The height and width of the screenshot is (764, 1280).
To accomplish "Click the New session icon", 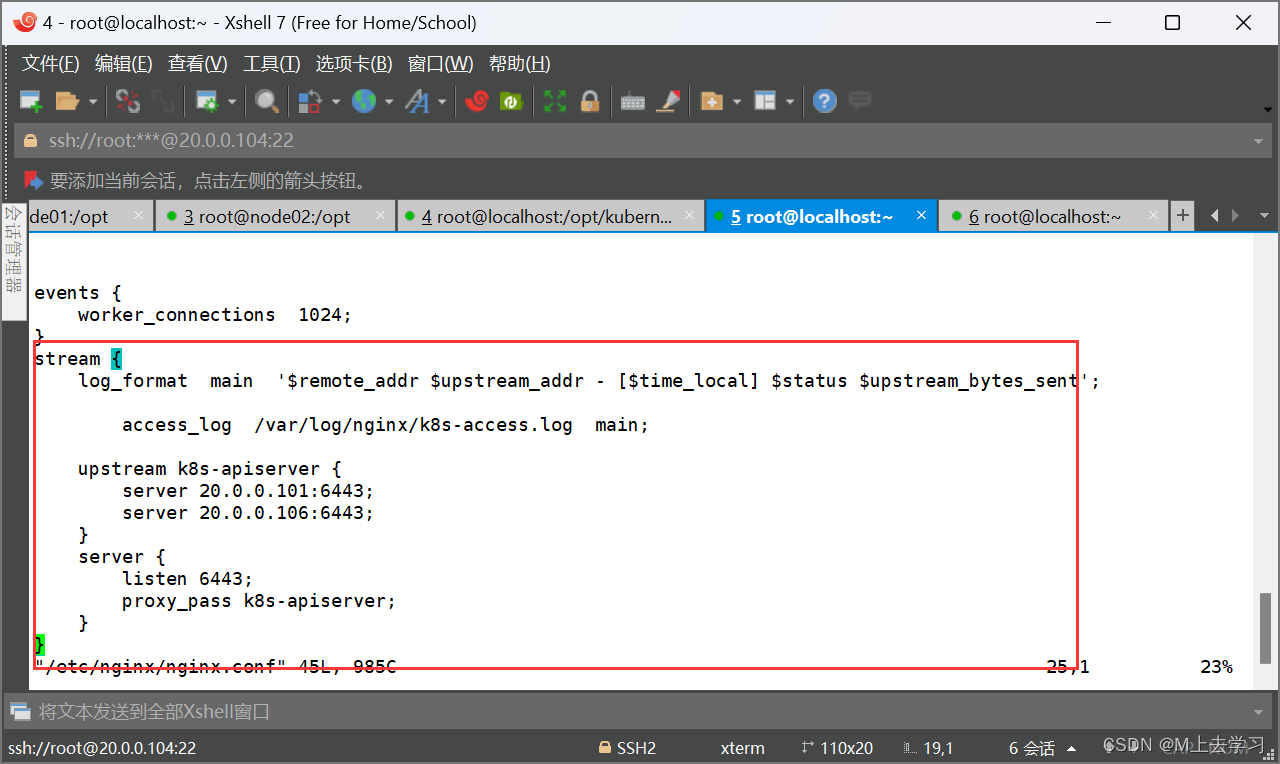I will point(32,101).
